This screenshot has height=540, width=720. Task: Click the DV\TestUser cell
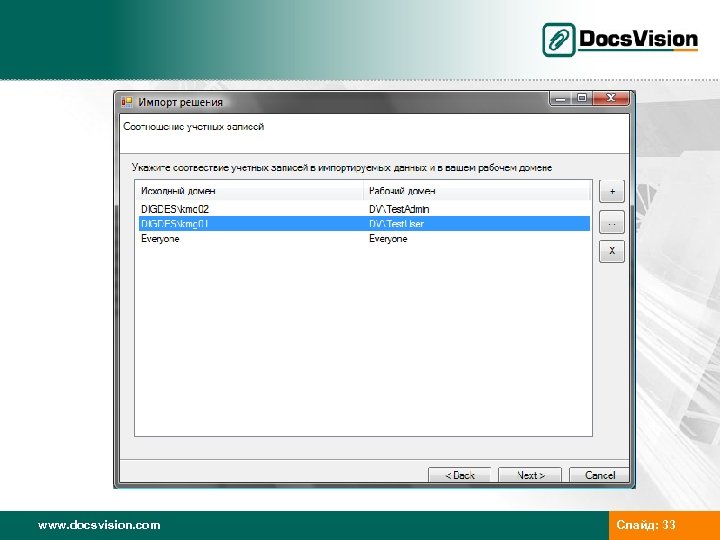tap(396, 224)
